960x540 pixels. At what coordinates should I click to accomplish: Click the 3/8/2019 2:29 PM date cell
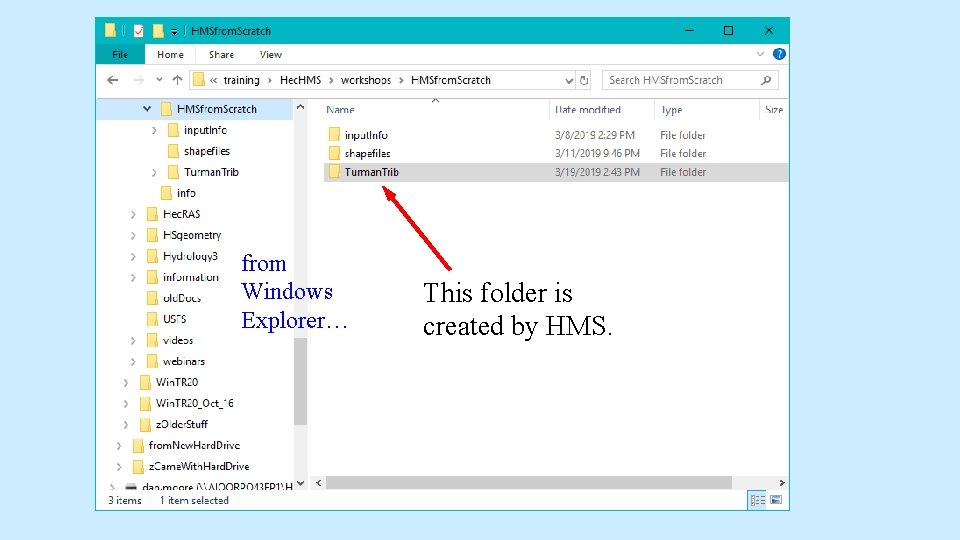click(x=594, y=135)
